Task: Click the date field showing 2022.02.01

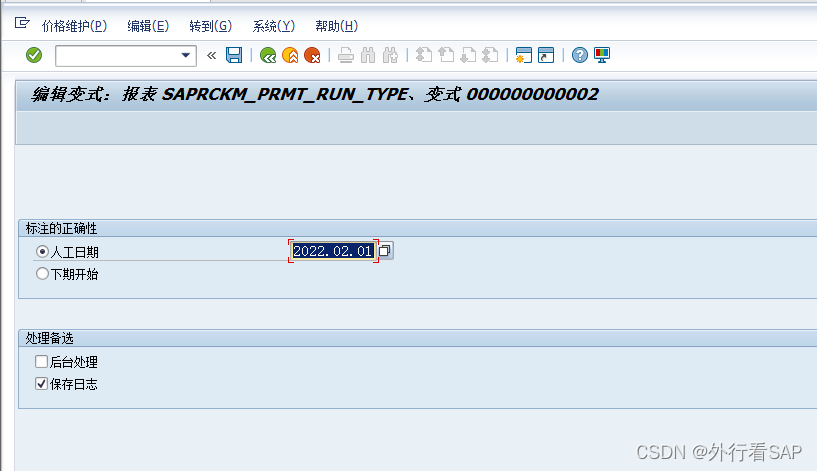Action: tap(333, 251)
